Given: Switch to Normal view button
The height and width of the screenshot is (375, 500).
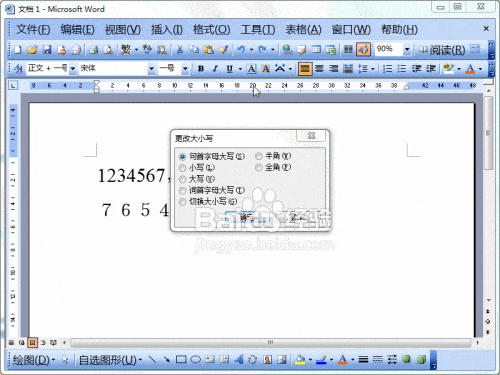Looking at the screenshot, I should pos(11,342).
